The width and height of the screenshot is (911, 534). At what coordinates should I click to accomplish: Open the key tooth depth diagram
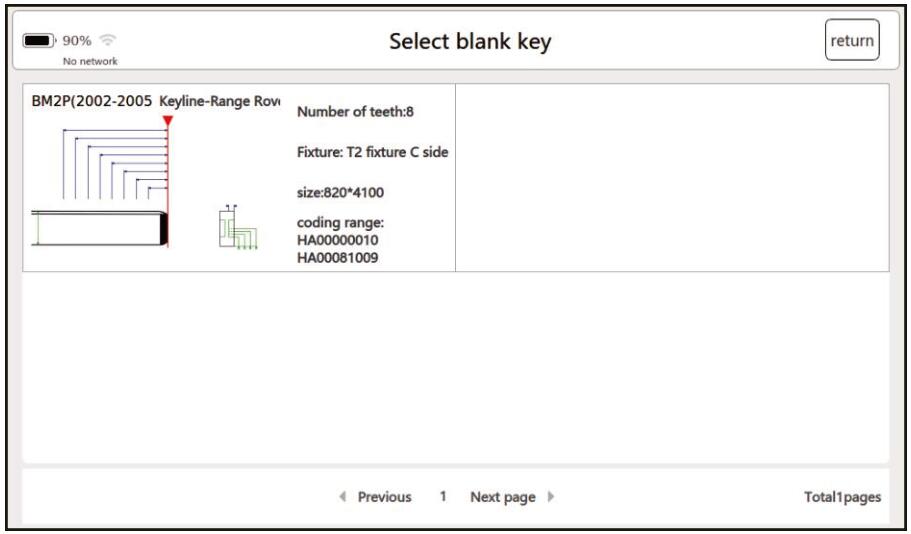[x=115, y=163]
